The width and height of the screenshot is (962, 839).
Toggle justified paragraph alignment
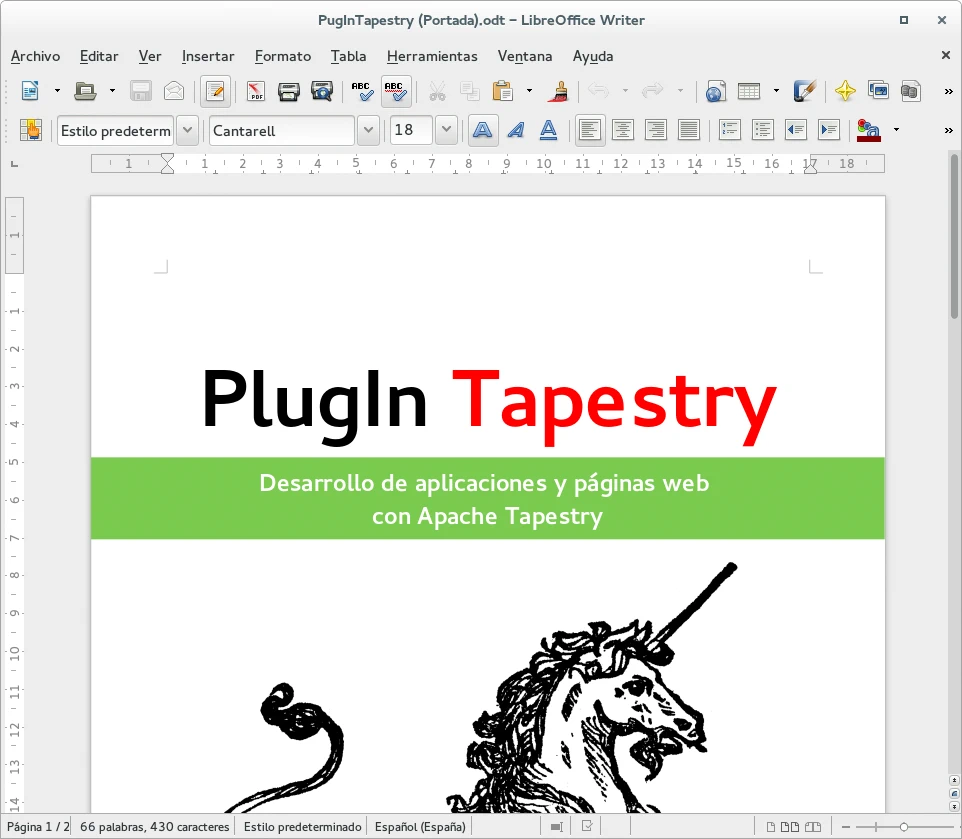[688, 130]
